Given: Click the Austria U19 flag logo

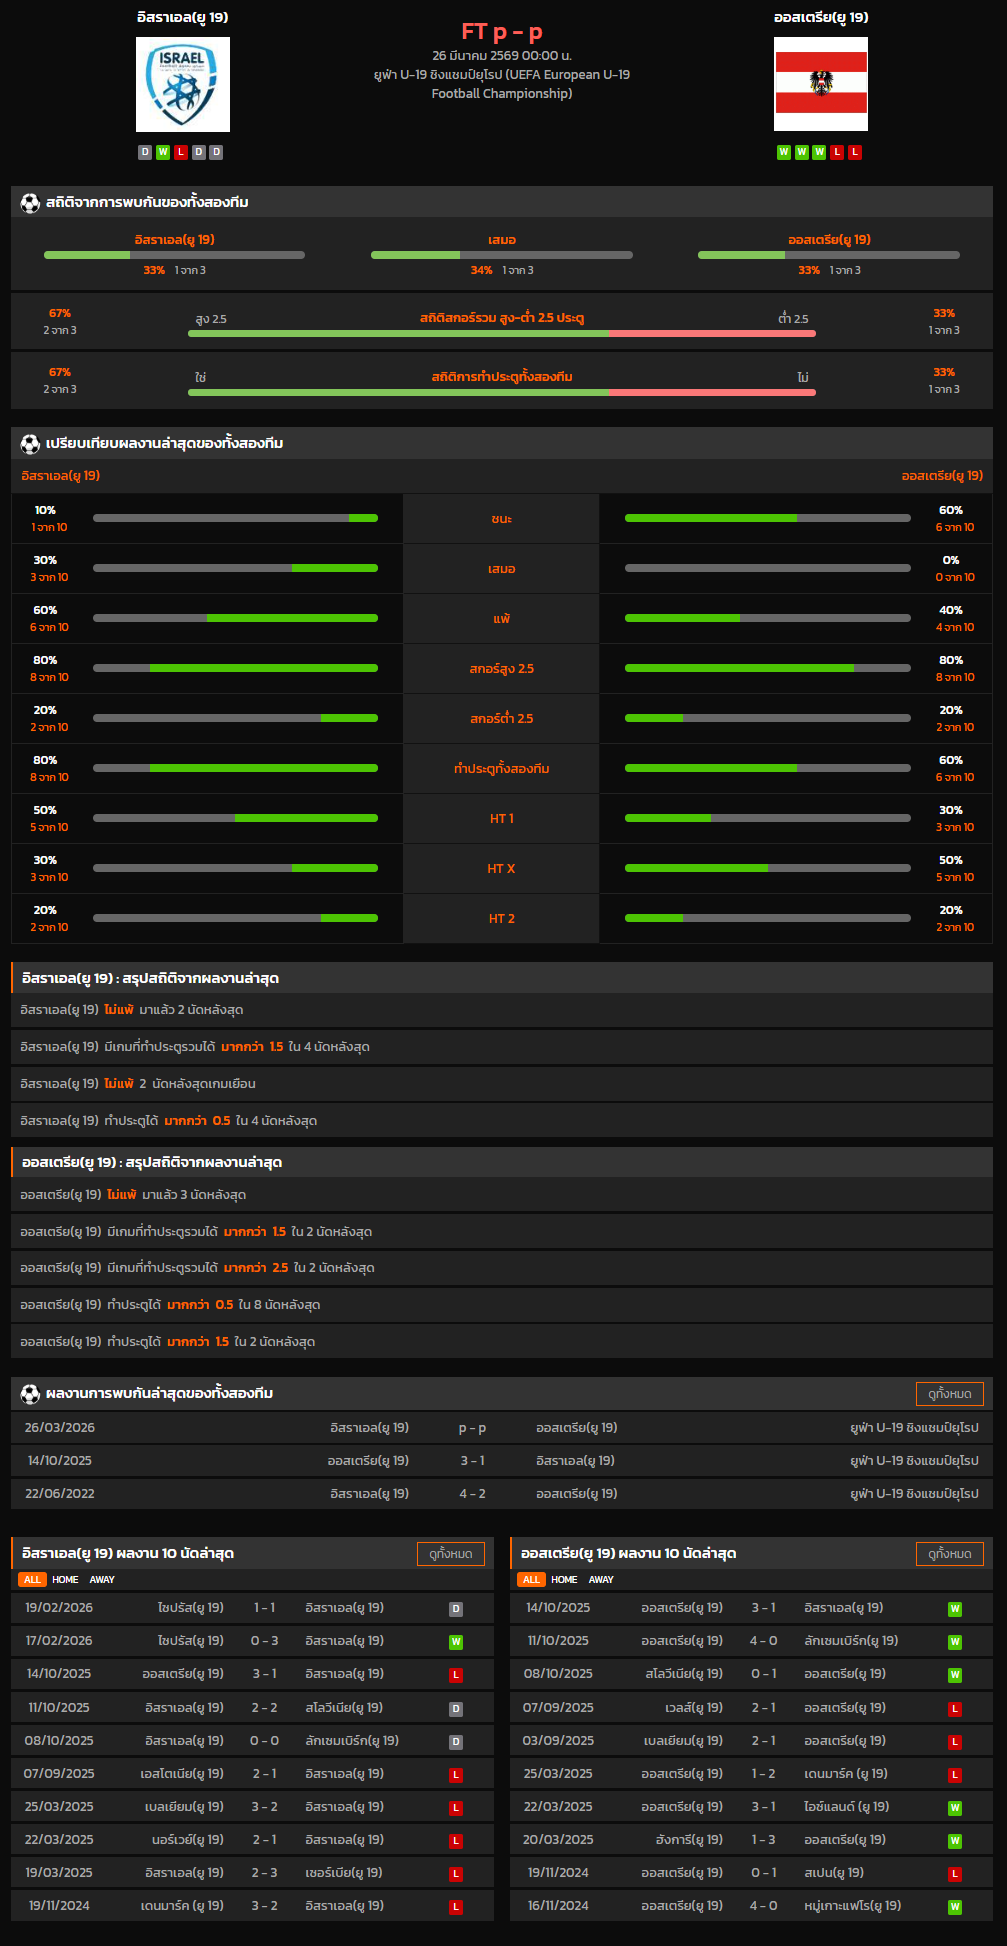Looking at the screenshot, I should click(x=820, y=85).
